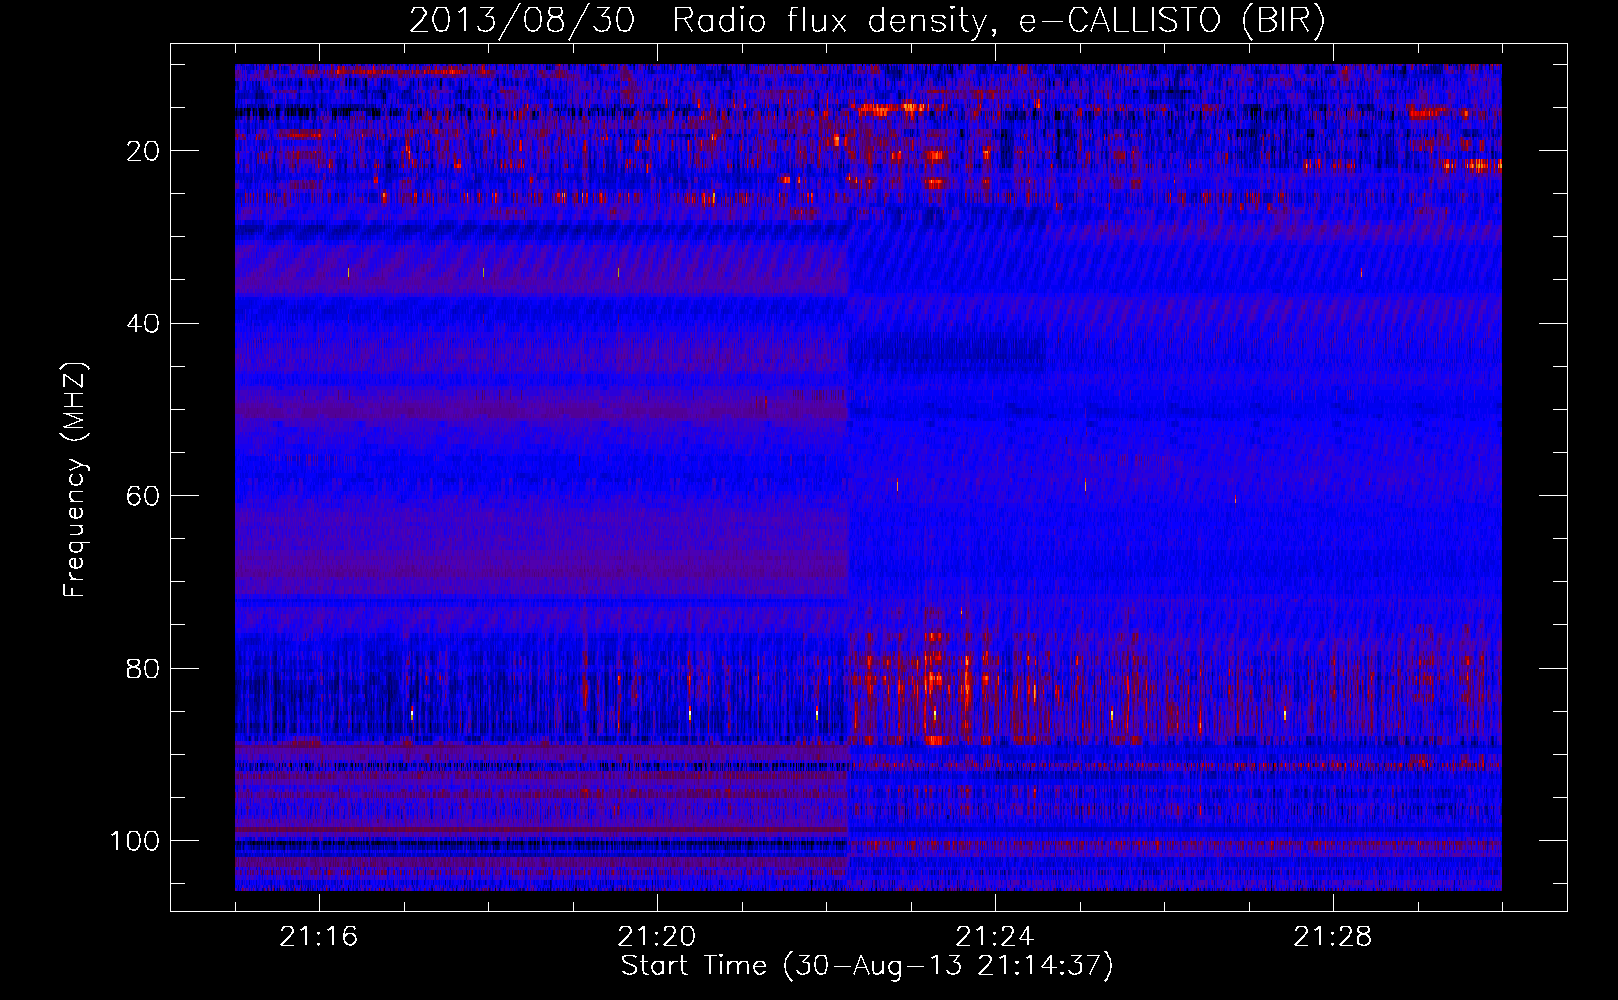Click the 21:24 time tick label

point(995,937)
